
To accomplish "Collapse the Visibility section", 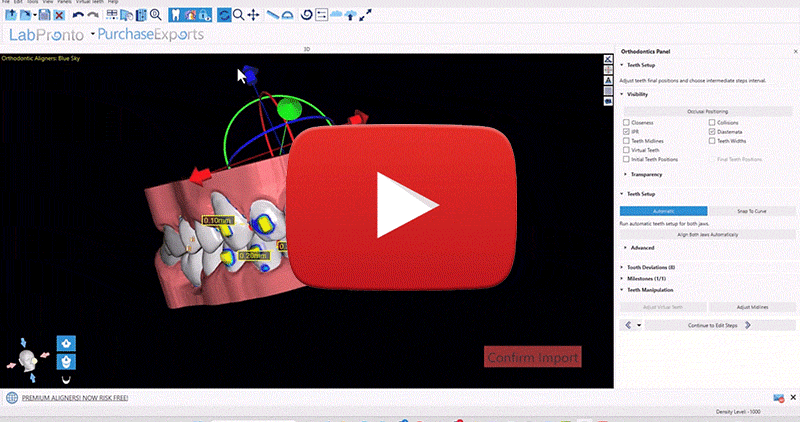I will pos(634,94).
